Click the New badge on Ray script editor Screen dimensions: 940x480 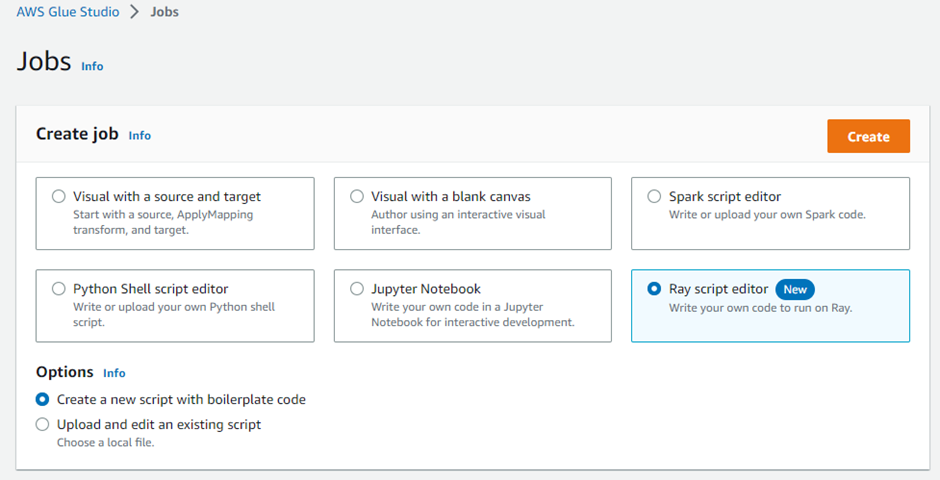pyautogui.click(x=795, y=289)
